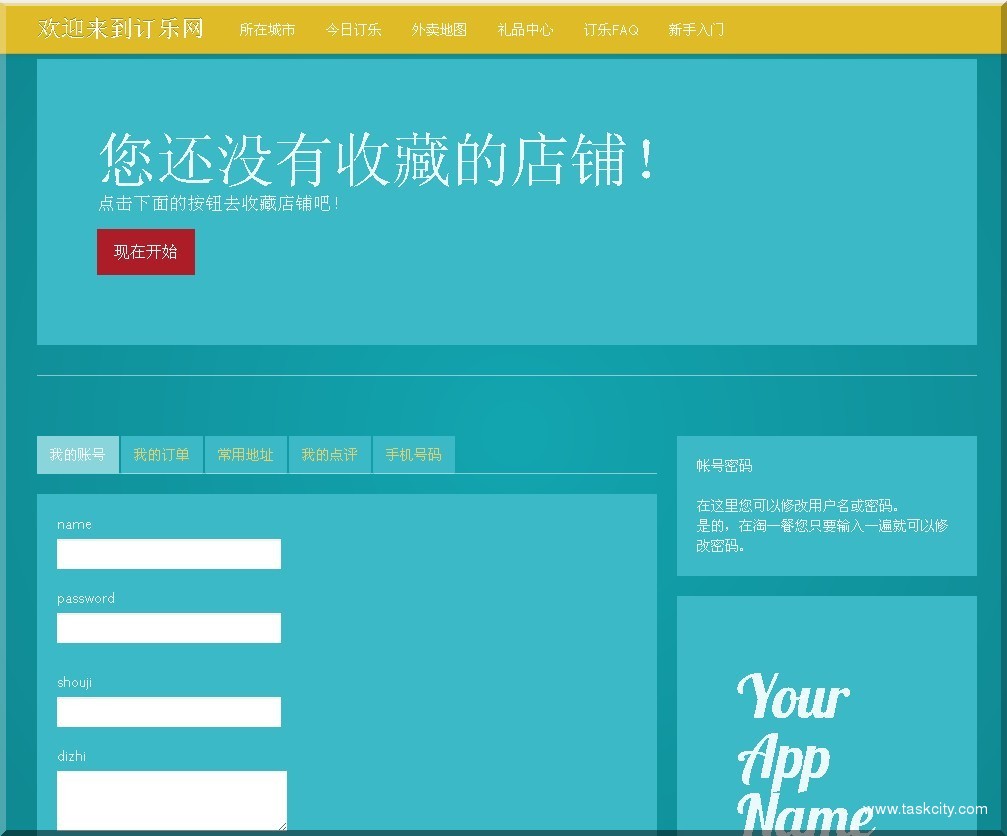The image size is (1007, 836).
Task: Click the red 现在开始 button
Action: pos(146,252)
